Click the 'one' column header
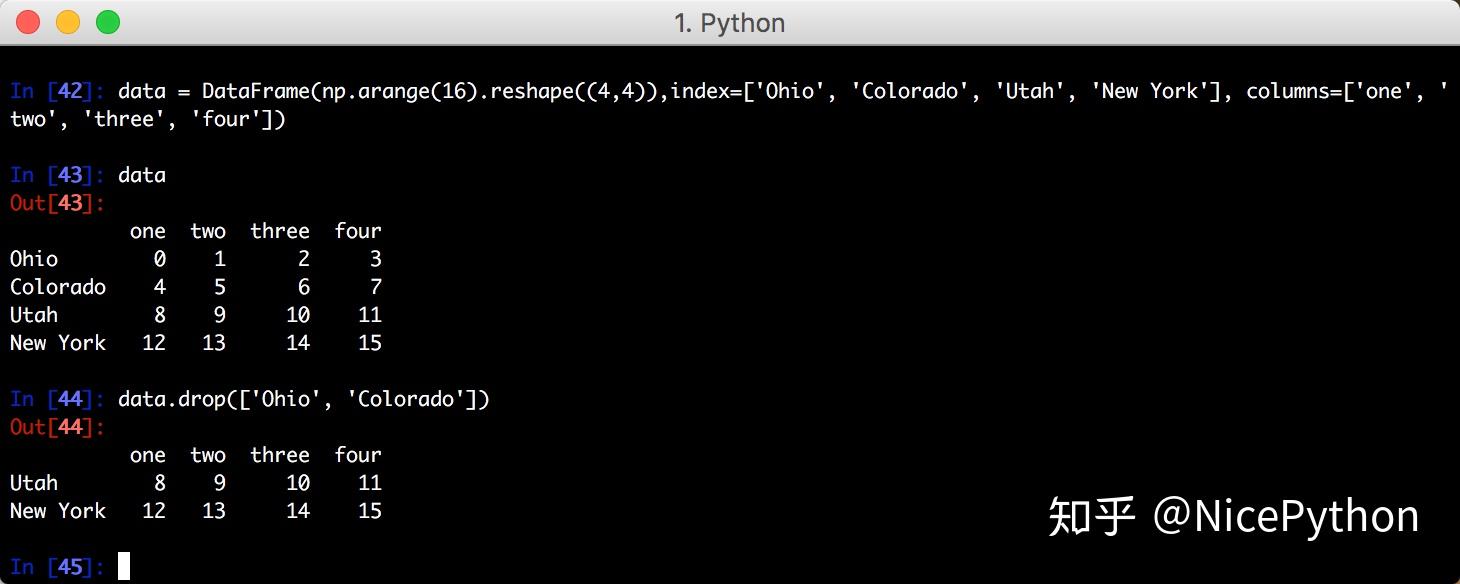Screen dimensions: 1460x584 click(x=147, y=230)
